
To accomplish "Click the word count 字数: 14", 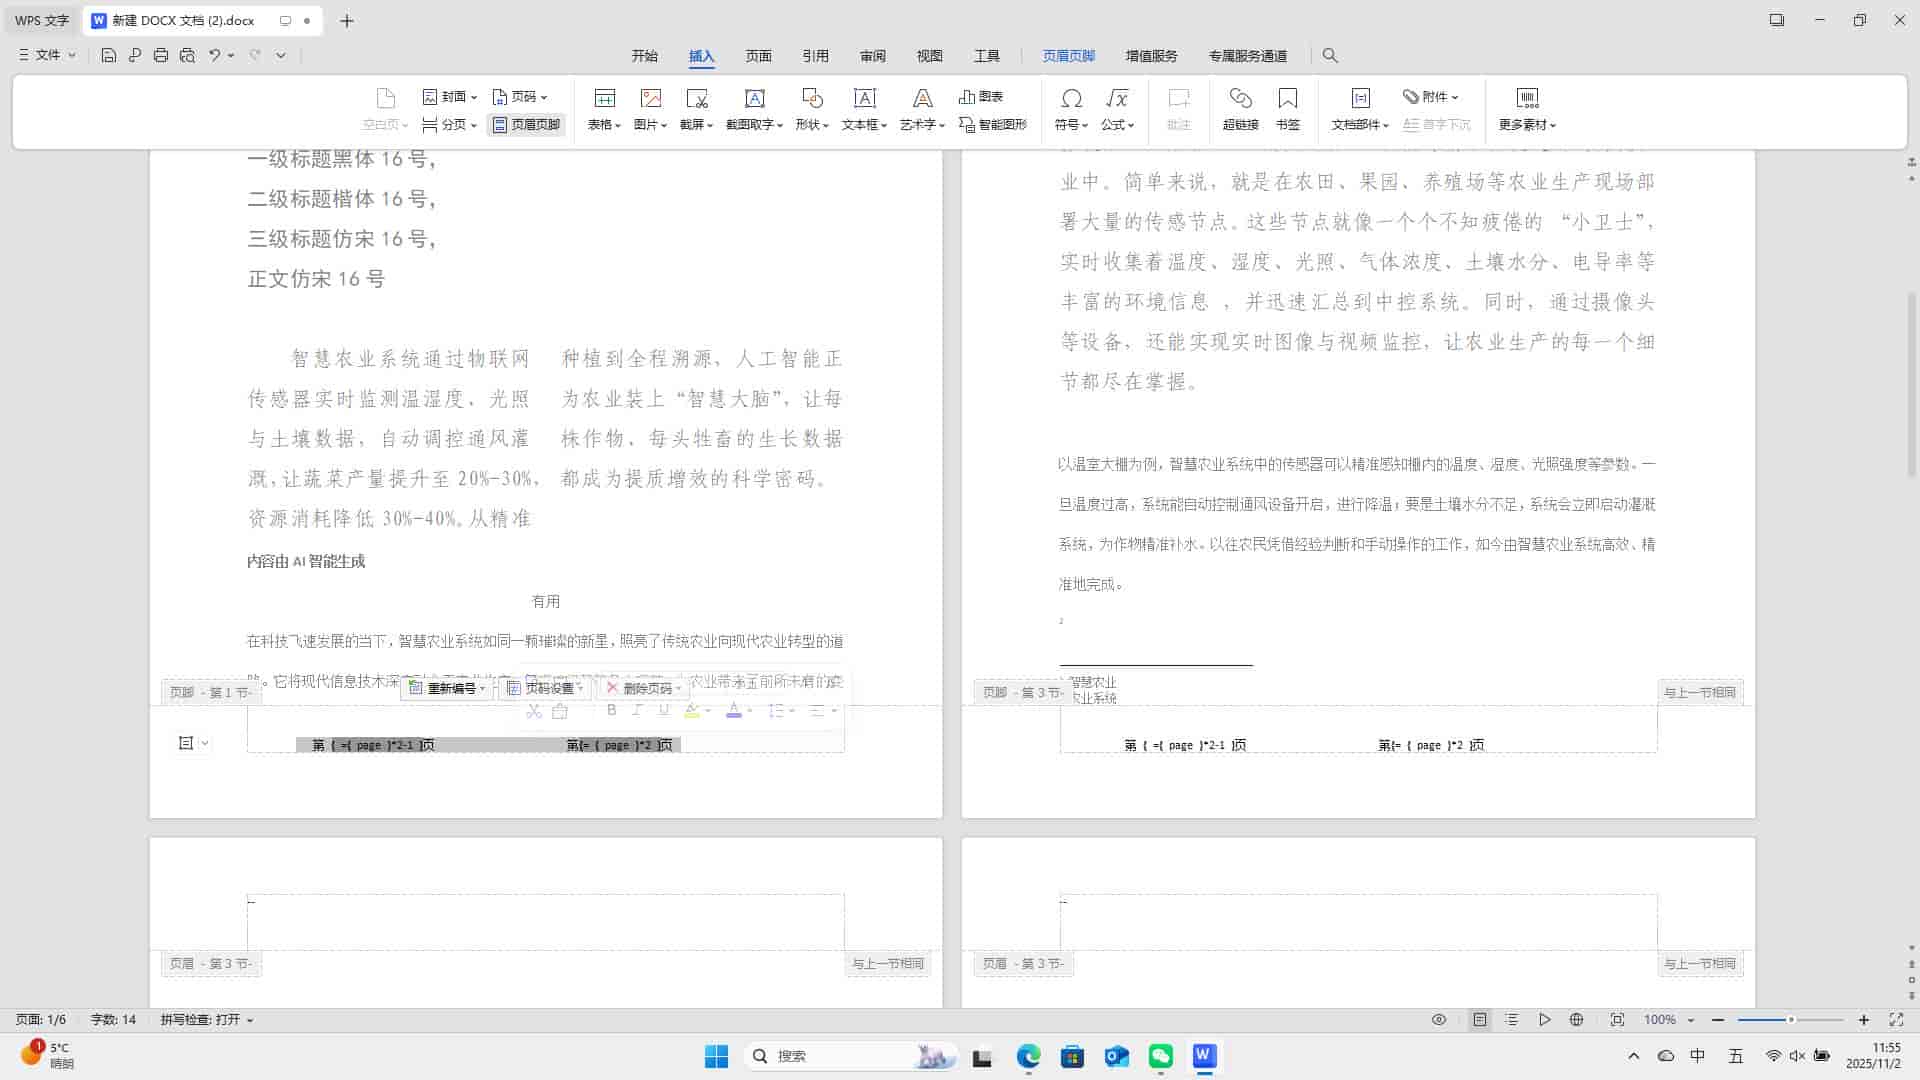I will (113, 1020).
